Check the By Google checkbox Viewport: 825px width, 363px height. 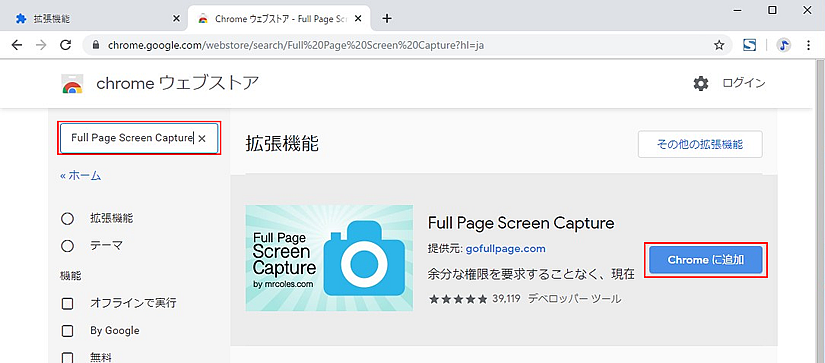point(67,331)
